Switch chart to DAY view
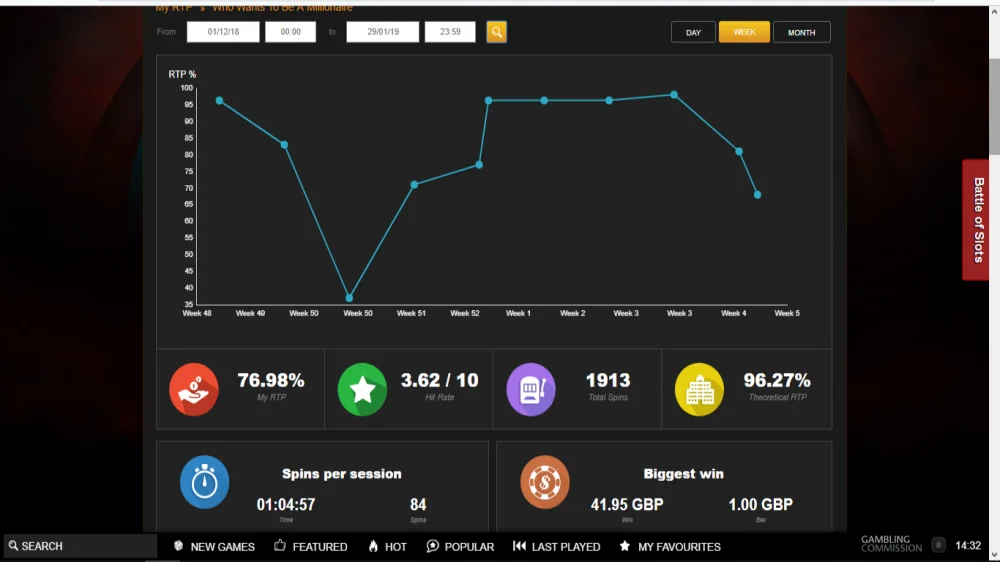 click(693, 33)
